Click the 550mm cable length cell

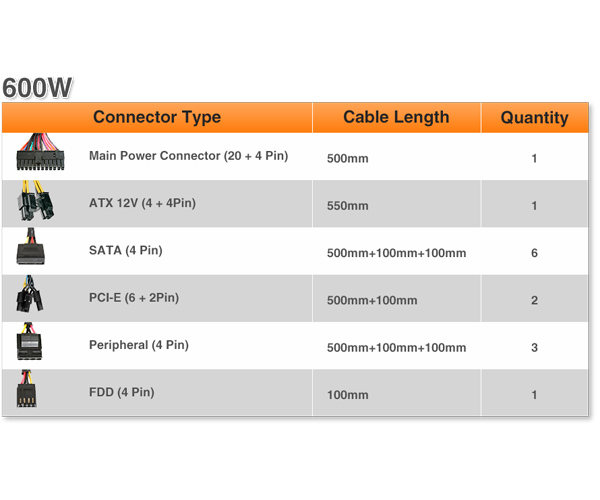(x=347, y=206)
